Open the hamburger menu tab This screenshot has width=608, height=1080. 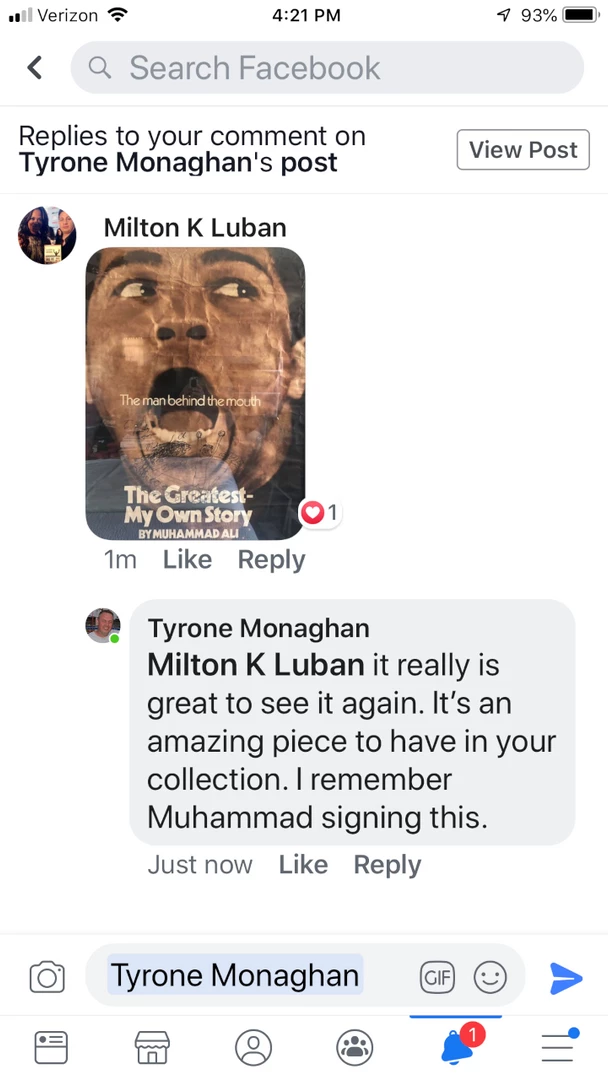[x=558, y=1046]
